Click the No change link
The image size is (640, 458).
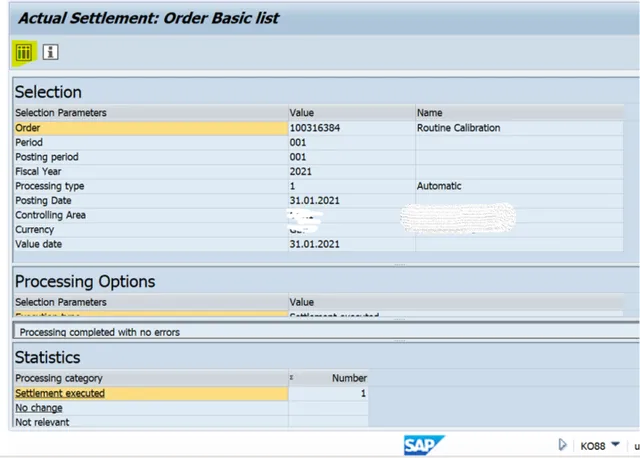[x=39, y=408]
